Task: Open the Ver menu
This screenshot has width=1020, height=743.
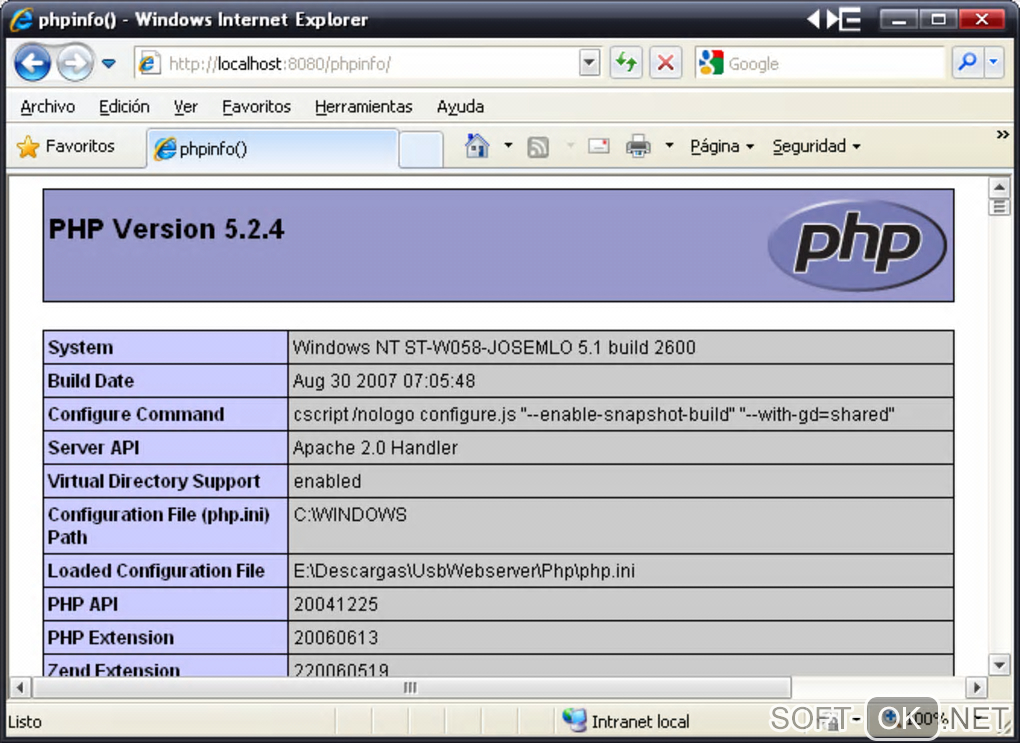Action: tap(185, 107)
